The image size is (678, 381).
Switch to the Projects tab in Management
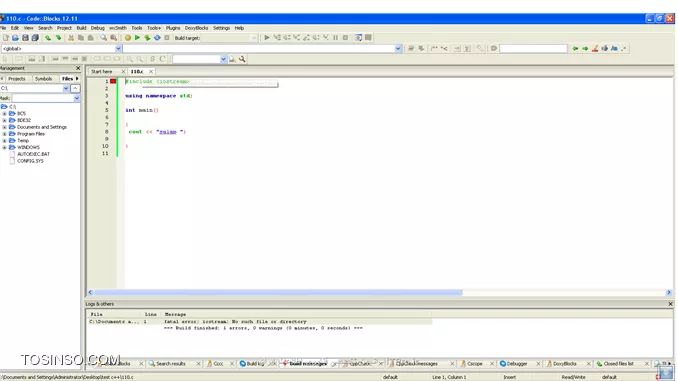[17, 79]
